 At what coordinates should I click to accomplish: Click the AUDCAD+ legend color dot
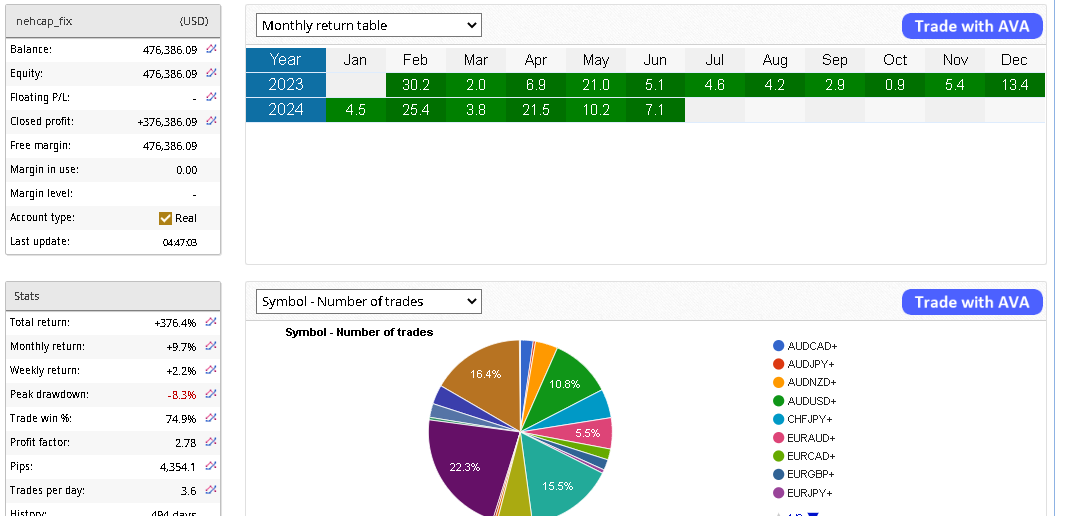[x=778, y=346]
